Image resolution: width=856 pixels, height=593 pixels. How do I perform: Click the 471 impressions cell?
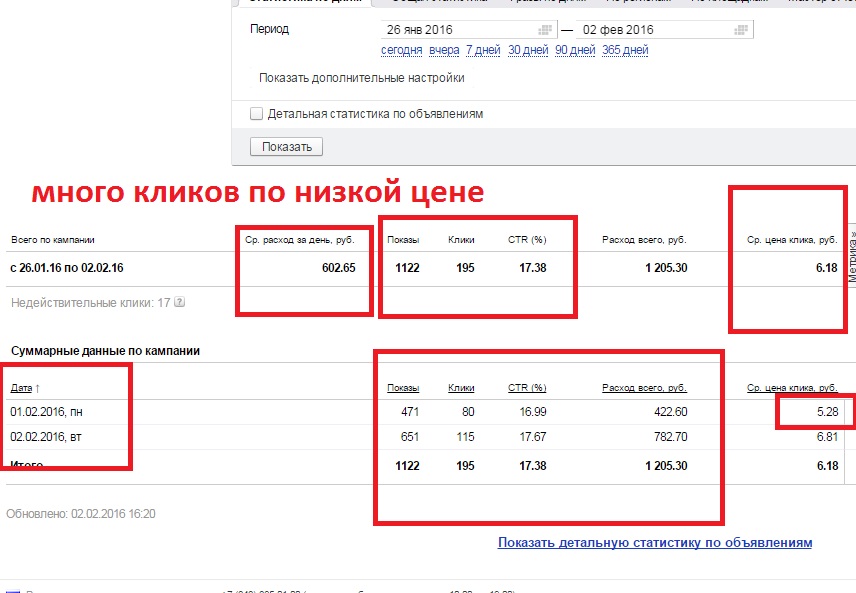click(410, 412)
